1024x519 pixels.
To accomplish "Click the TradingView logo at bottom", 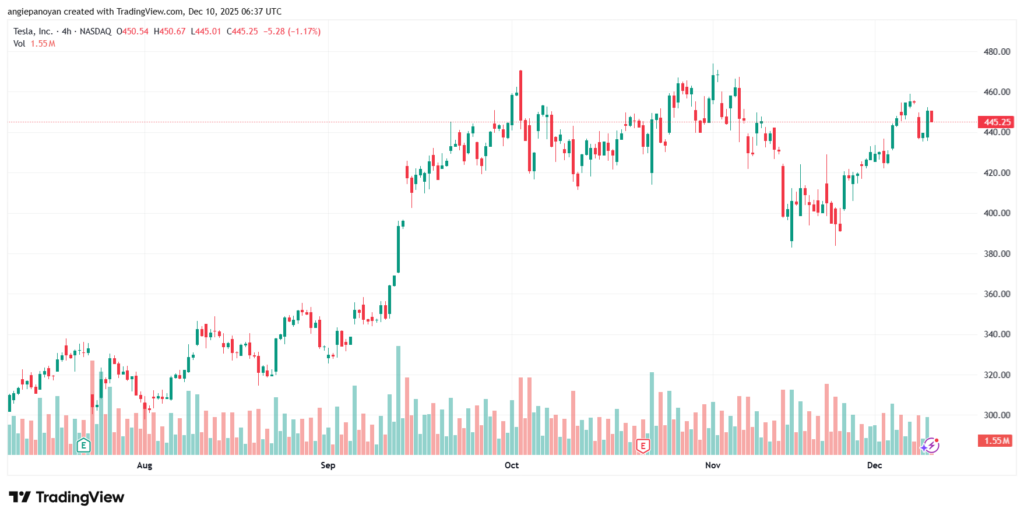I will tap(67, 497).
